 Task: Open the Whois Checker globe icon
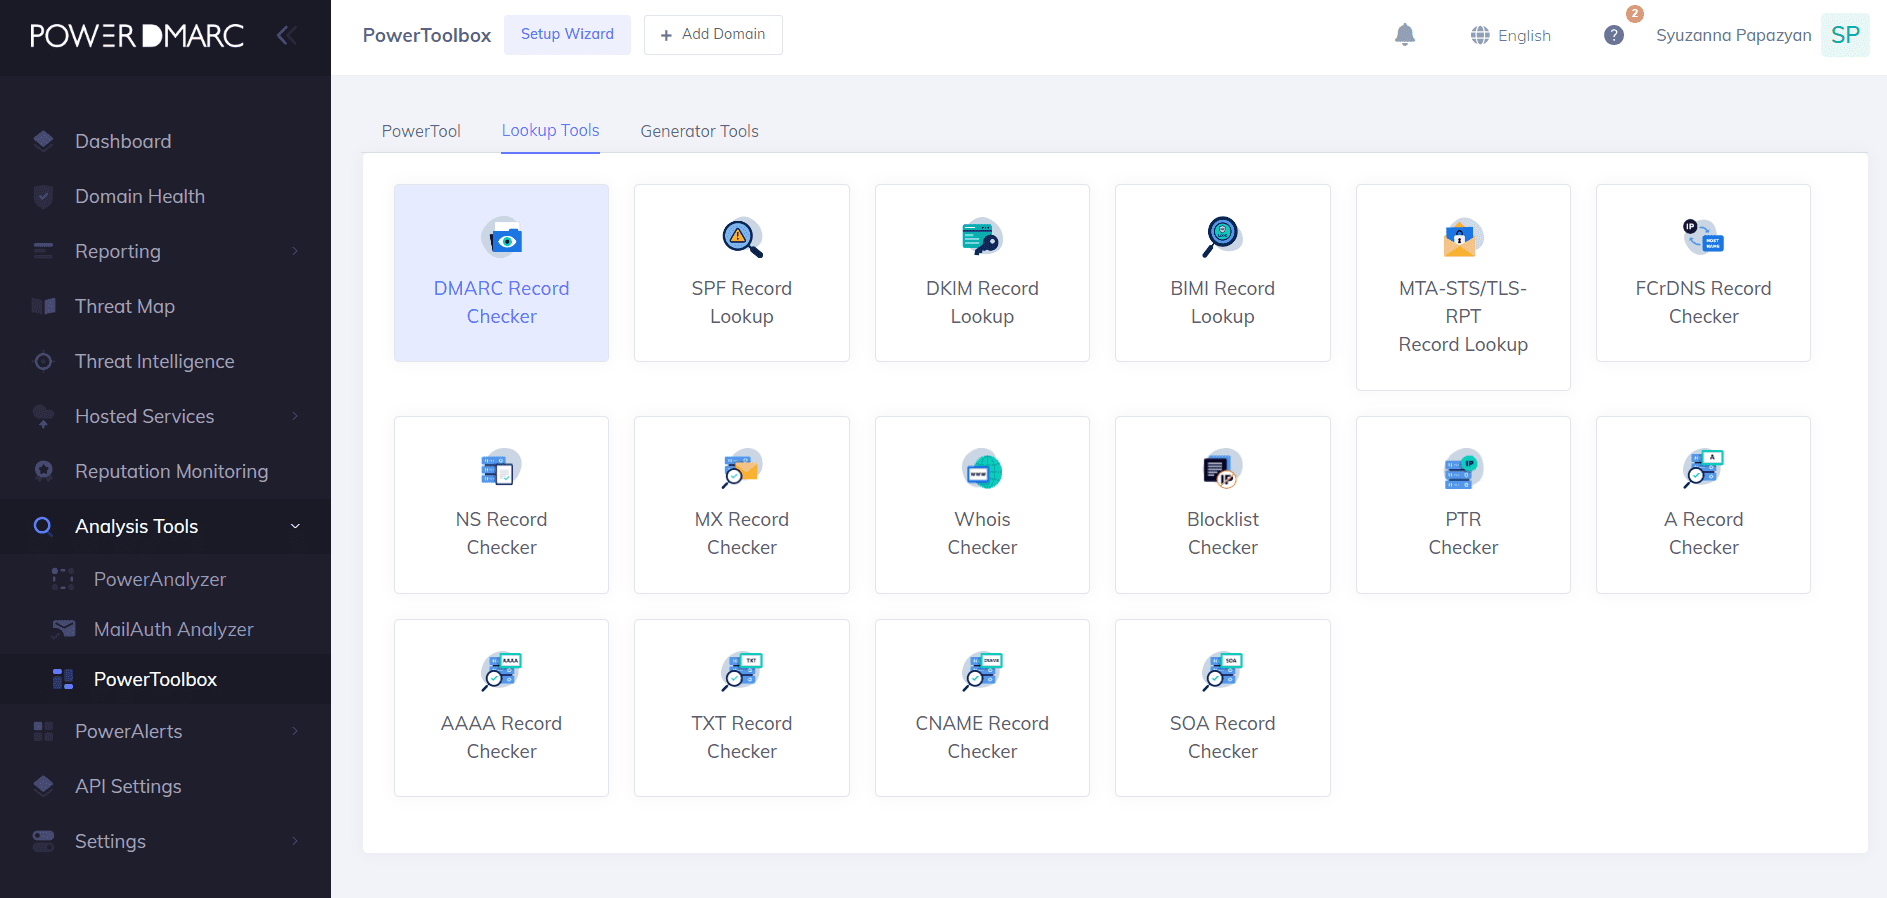(x=982, y=469)
